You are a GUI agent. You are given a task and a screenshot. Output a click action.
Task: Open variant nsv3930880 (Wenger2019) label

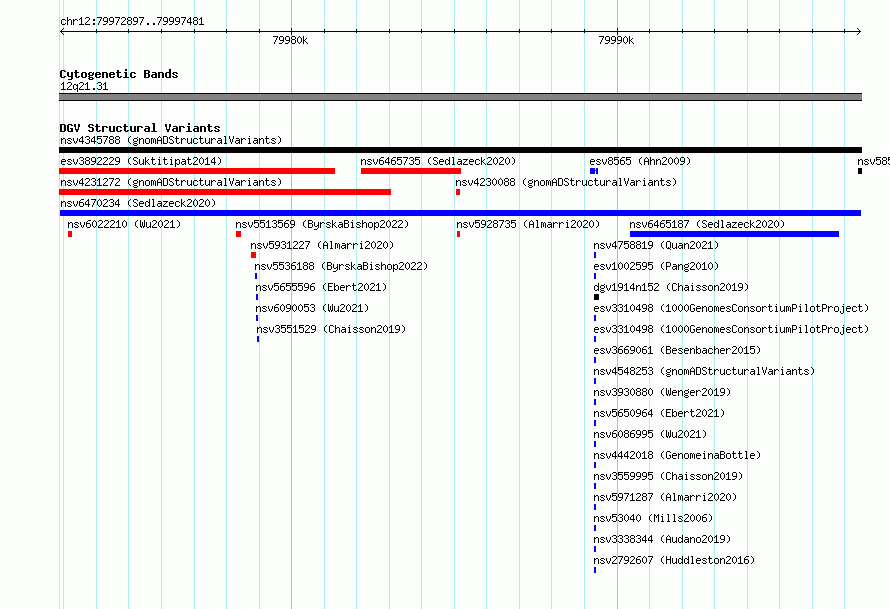(x=662, y=392)
